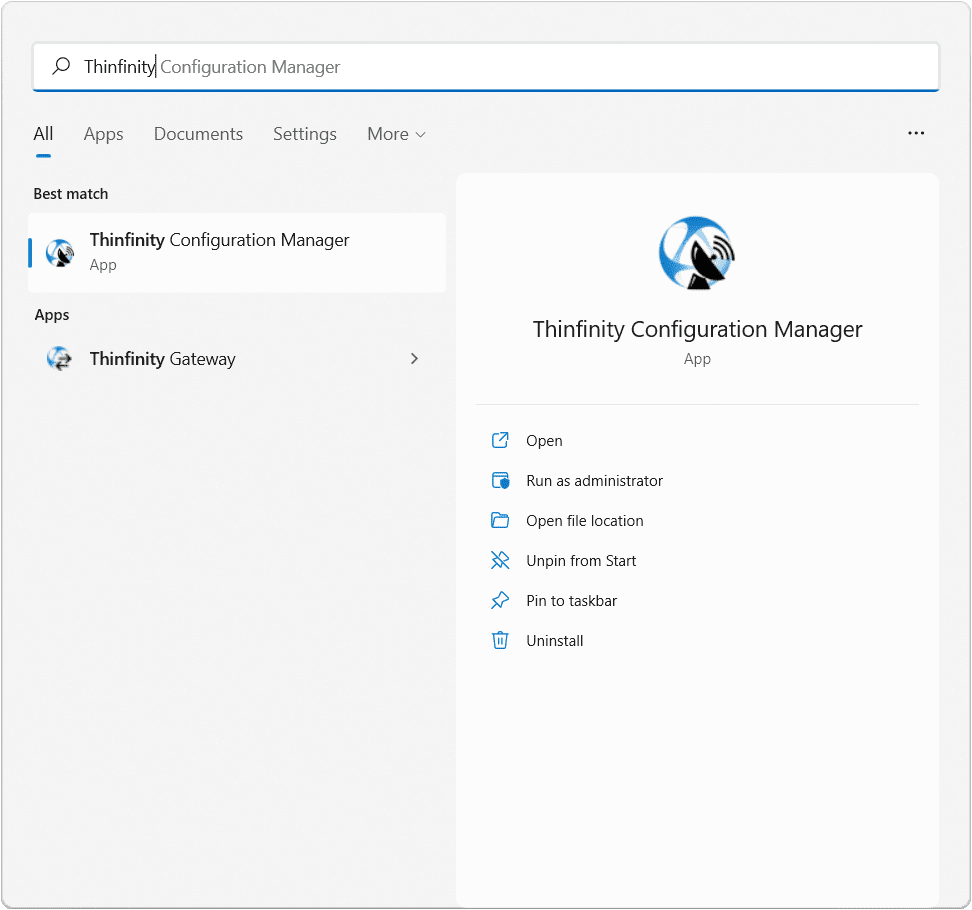
Task: Click the Thinfinity Configuration Manager result icon
Action: [x=60, y=252]
